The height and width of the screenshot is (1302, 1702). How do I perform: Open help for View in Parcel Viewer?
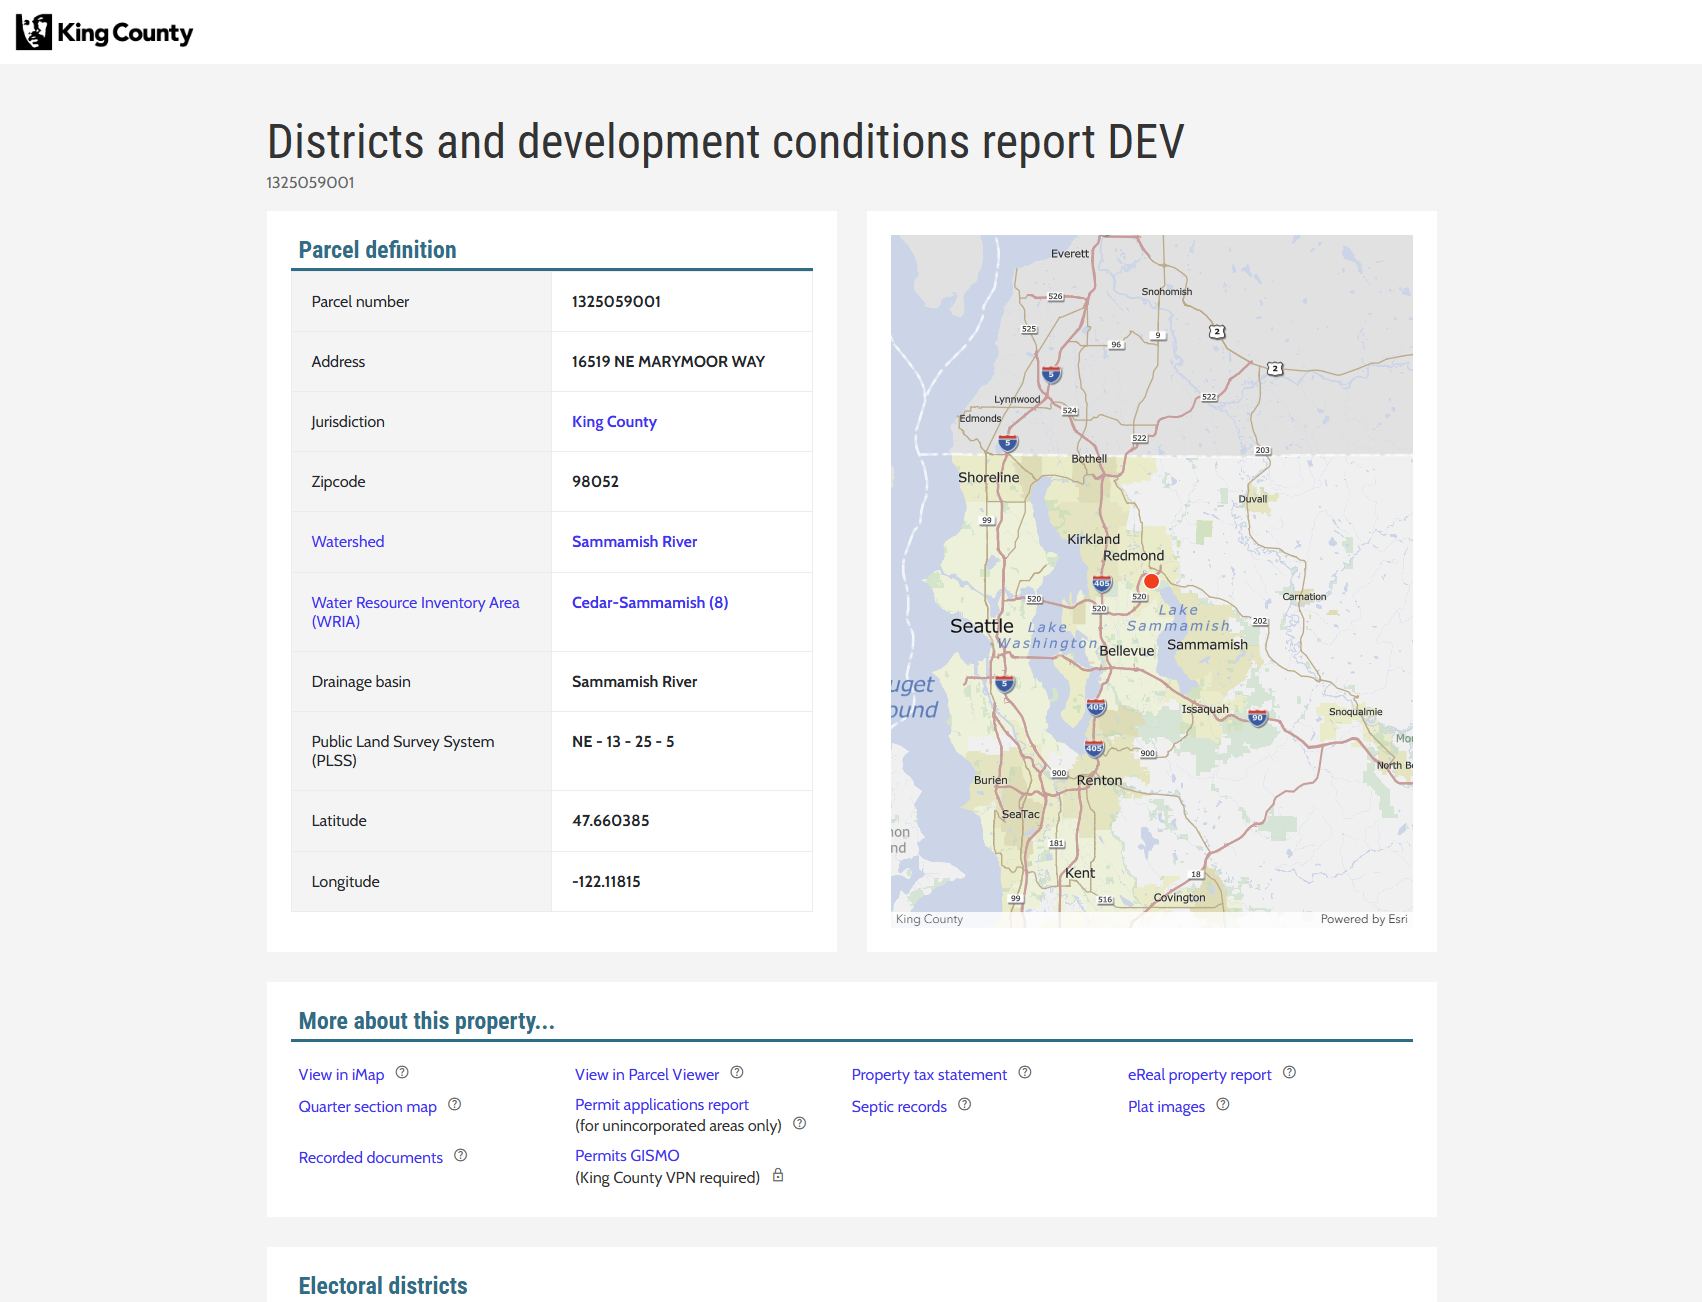click(737, 1072)
